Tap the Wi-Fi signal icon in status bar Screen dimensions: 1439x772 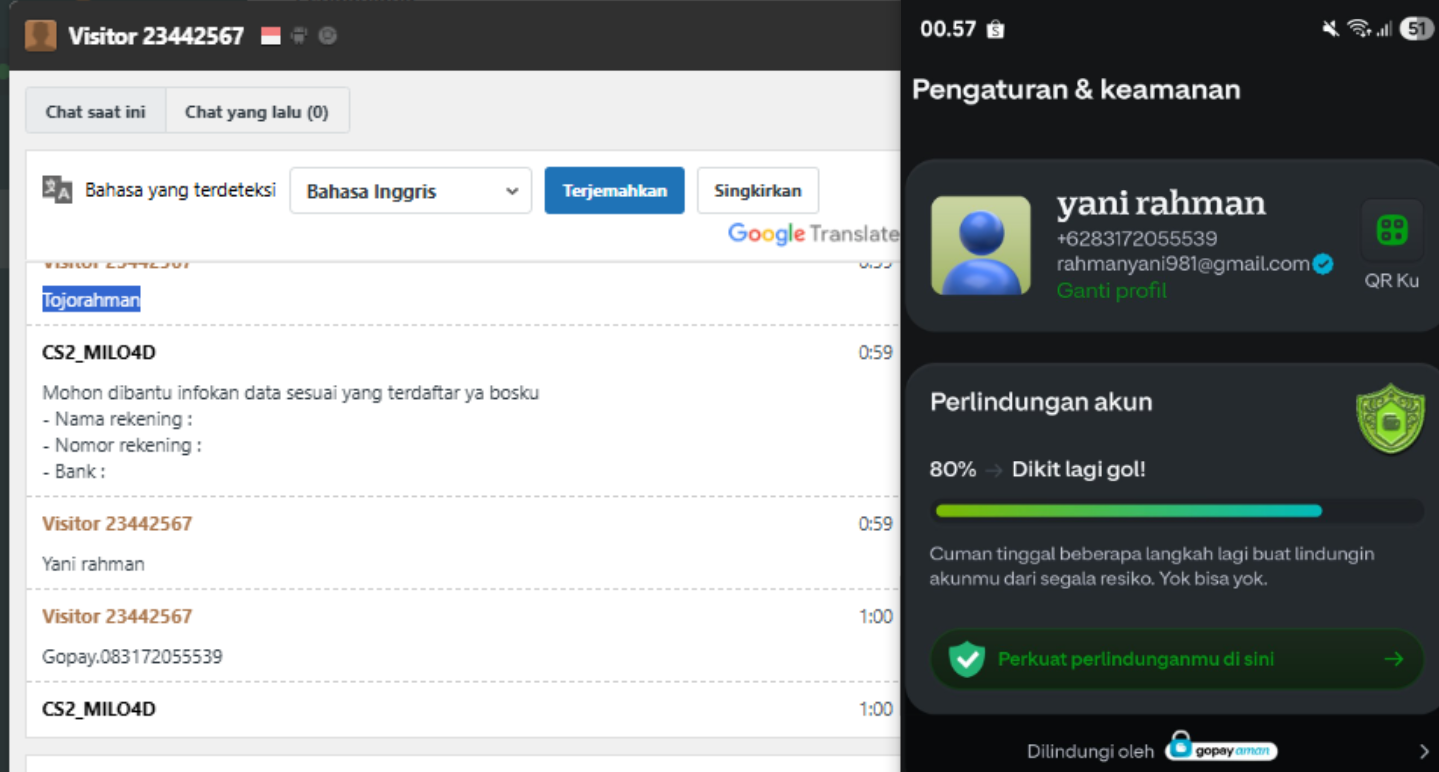point(1358,29)
